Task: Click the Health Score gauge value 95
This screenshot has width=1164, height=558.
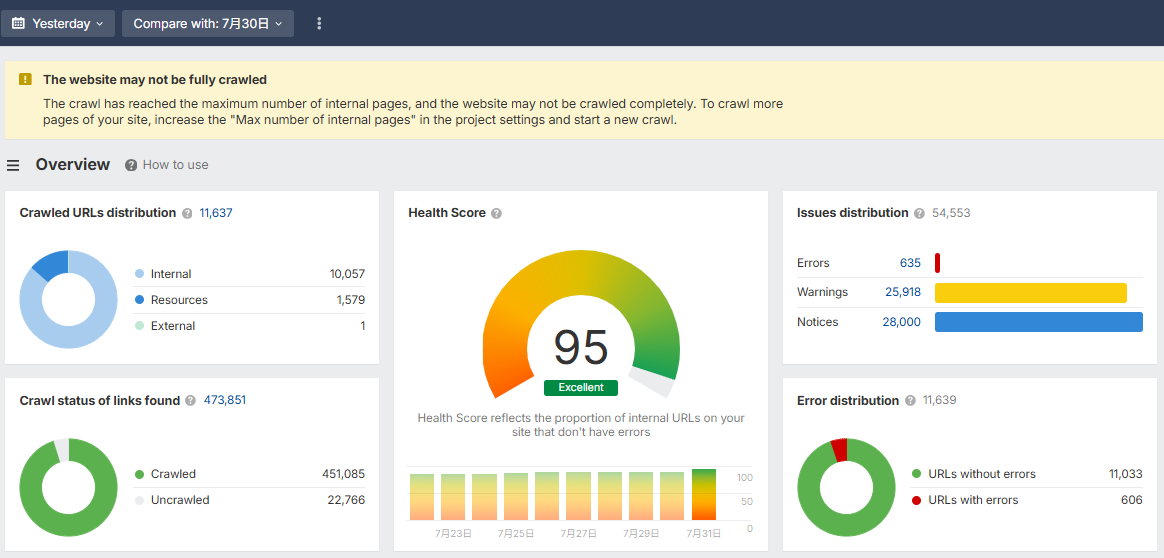Action: pos(581,348)
